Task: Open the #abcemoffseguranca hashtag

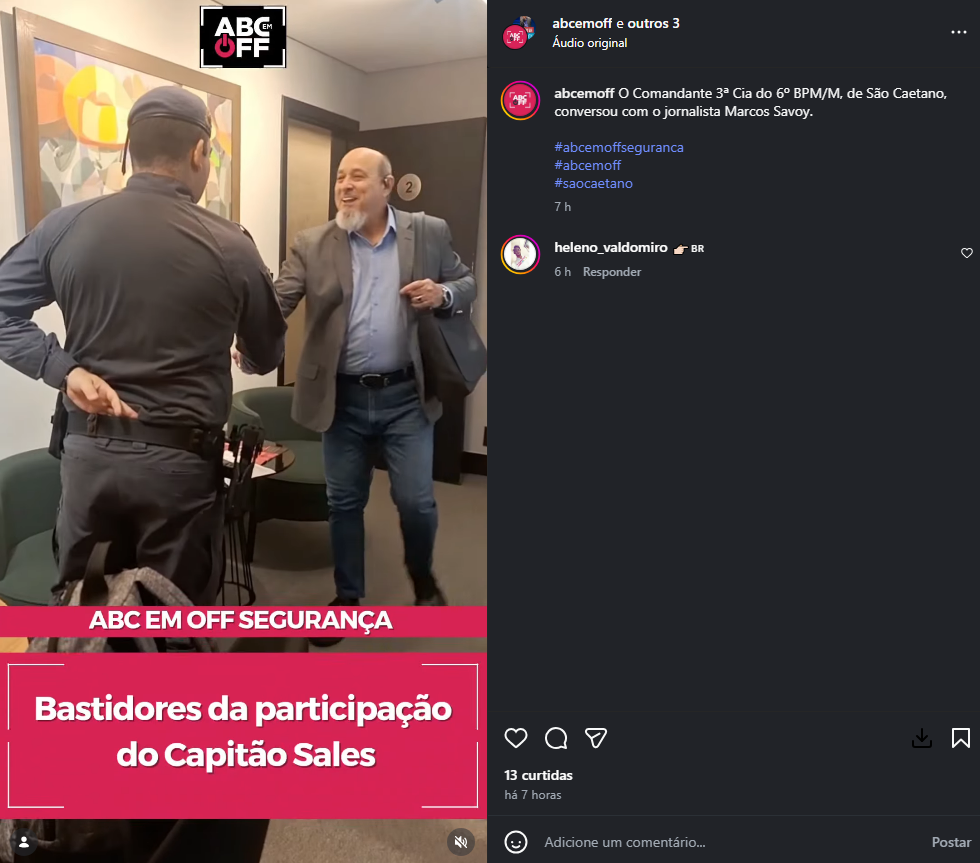Action: (x=619, y=147)
